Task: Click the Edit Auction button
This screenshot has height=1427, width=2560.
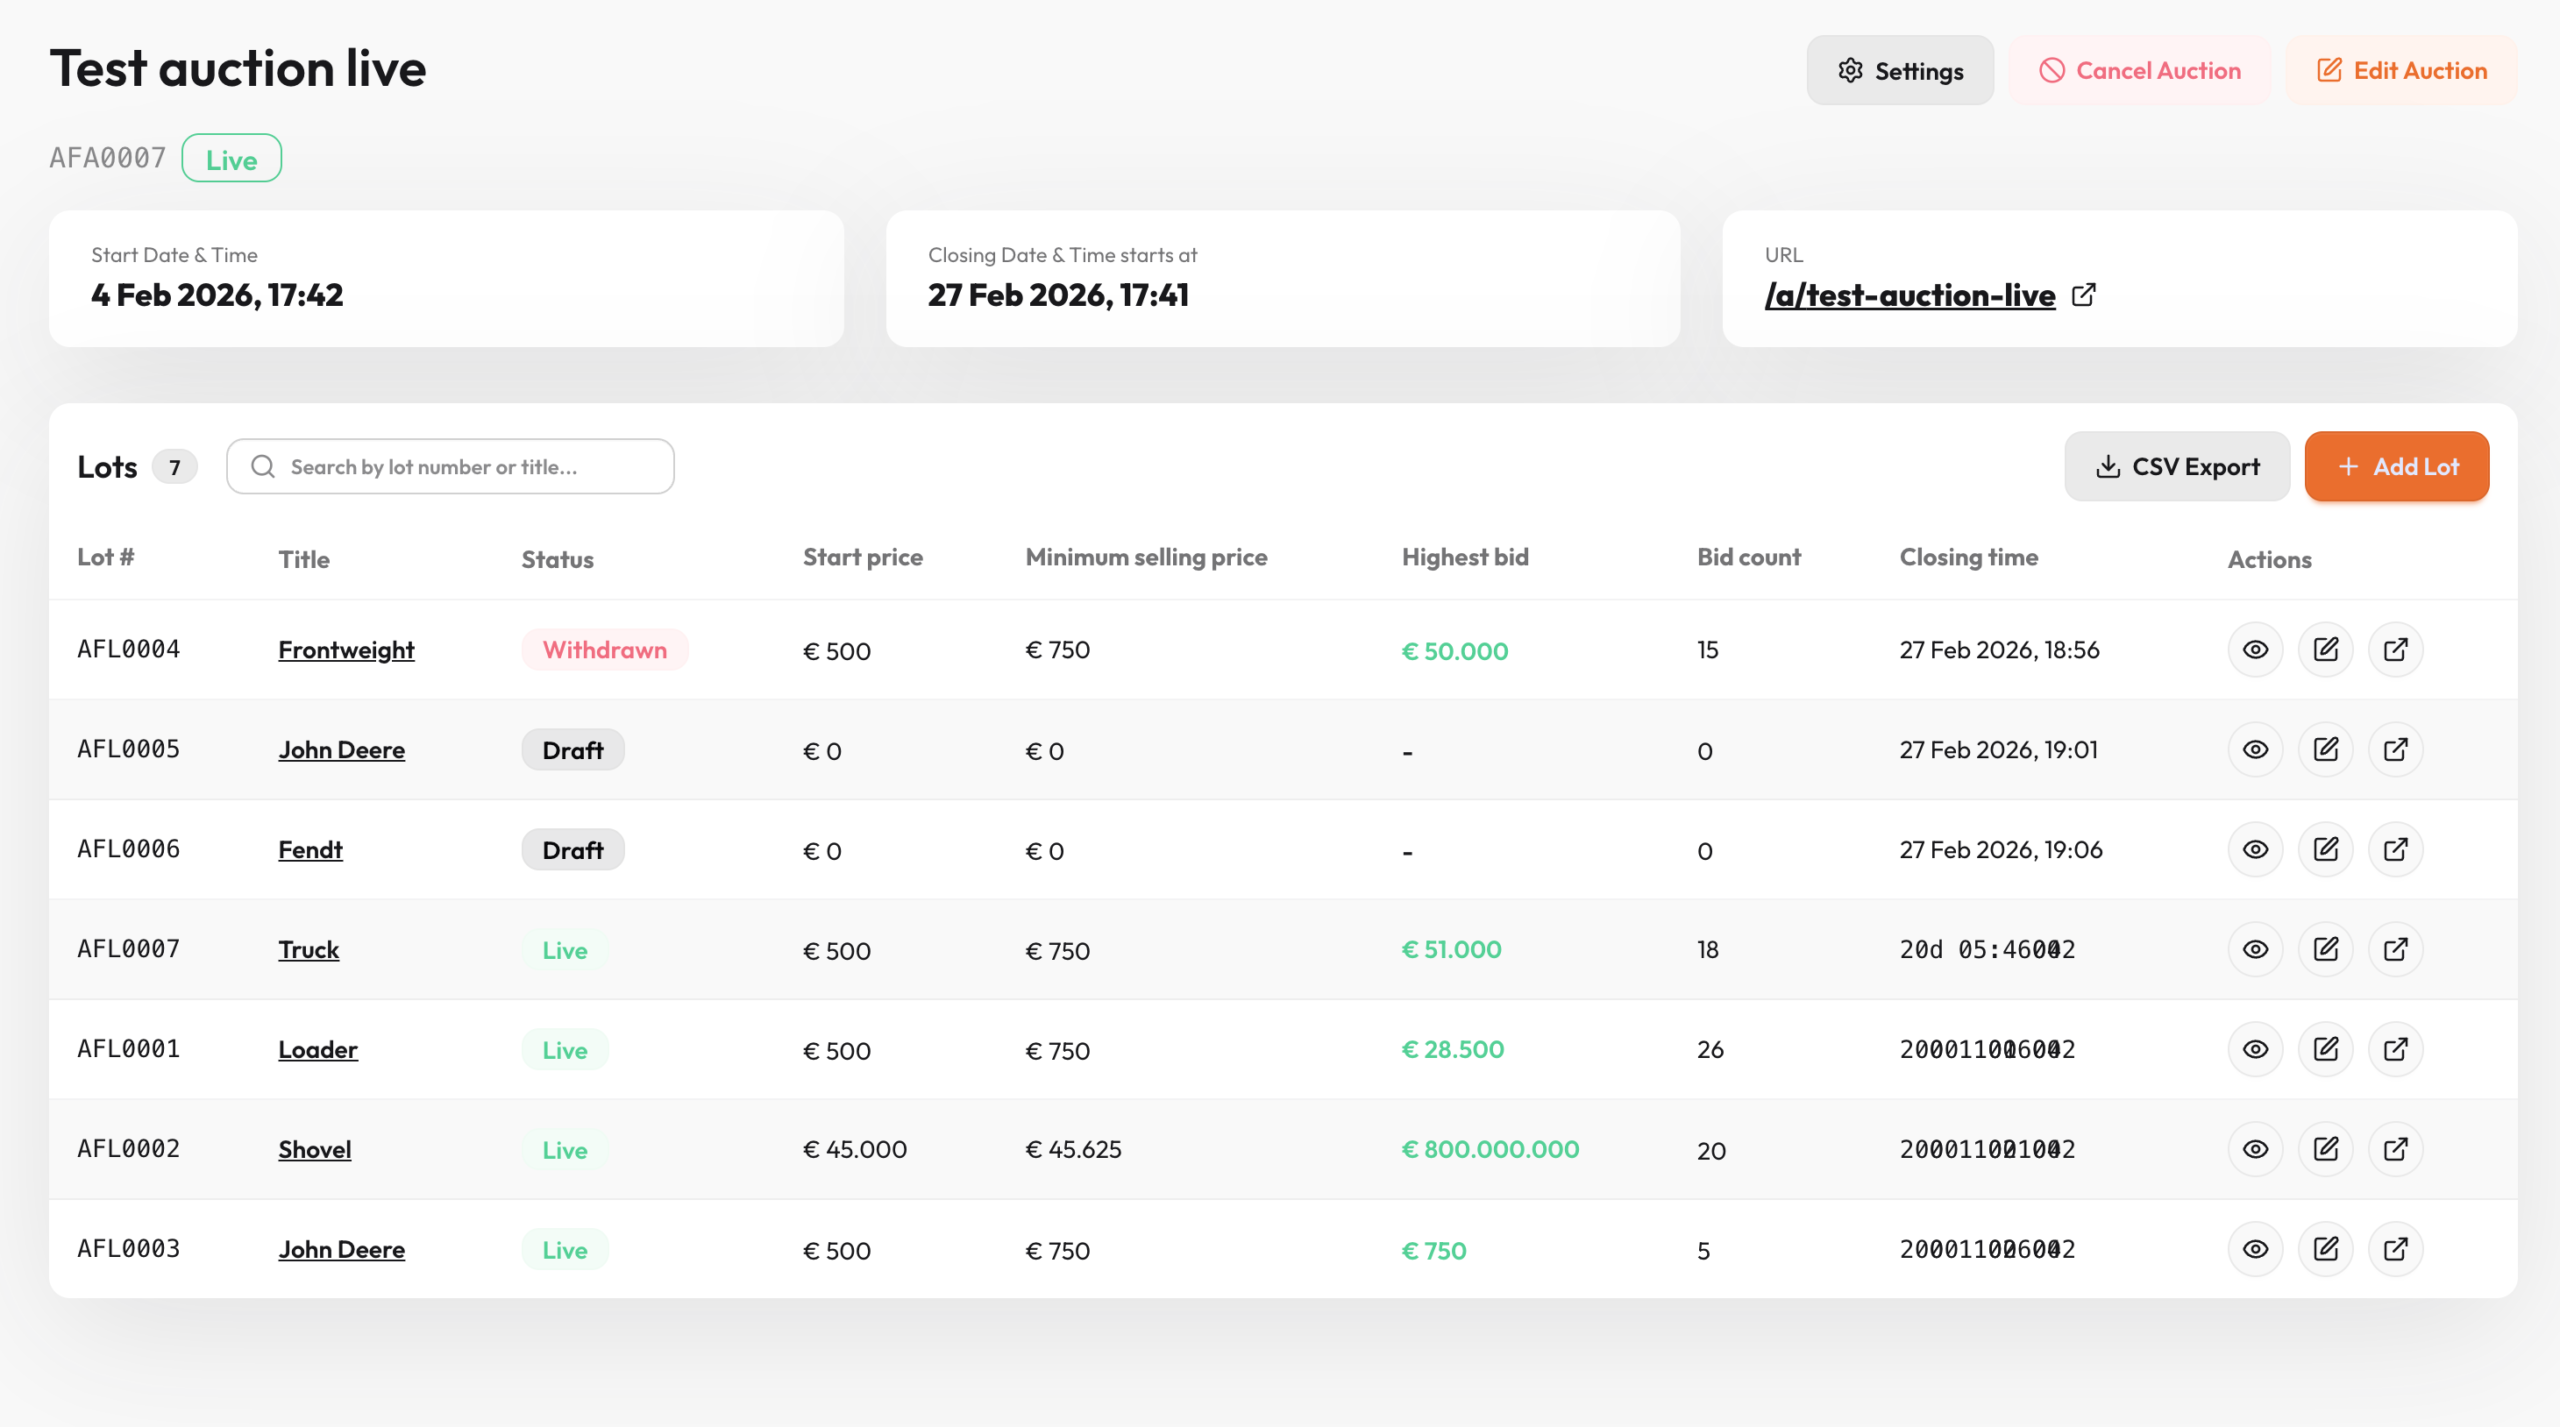Action: tap(2401, 71)
